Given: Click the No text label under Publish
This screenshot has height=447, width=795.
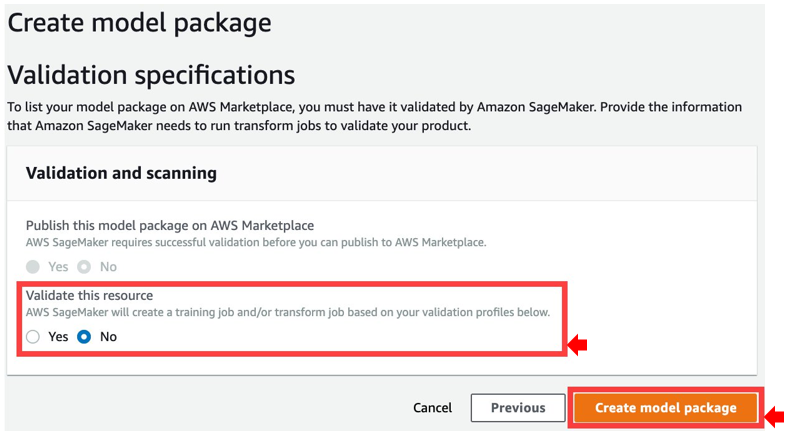Looking at the screenshot, I should (108, 267).
